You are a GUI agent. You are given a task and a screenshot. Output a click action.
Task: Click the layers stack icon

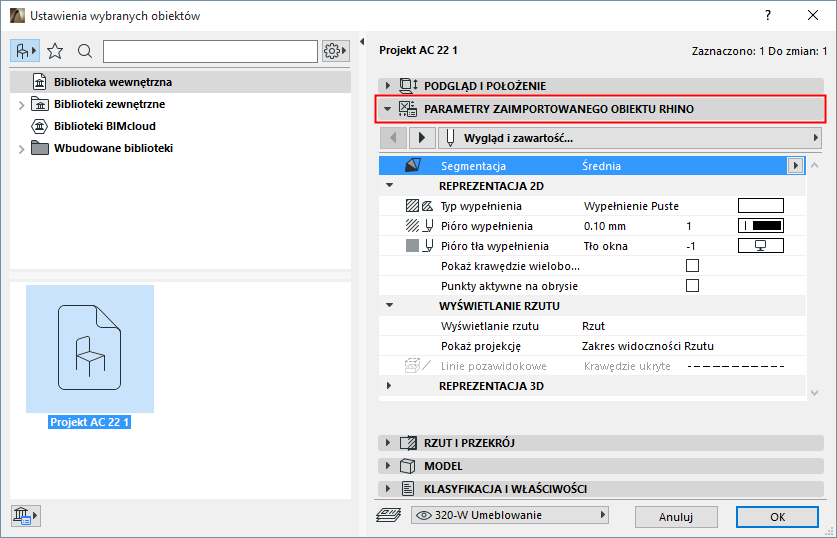point(389,515)
